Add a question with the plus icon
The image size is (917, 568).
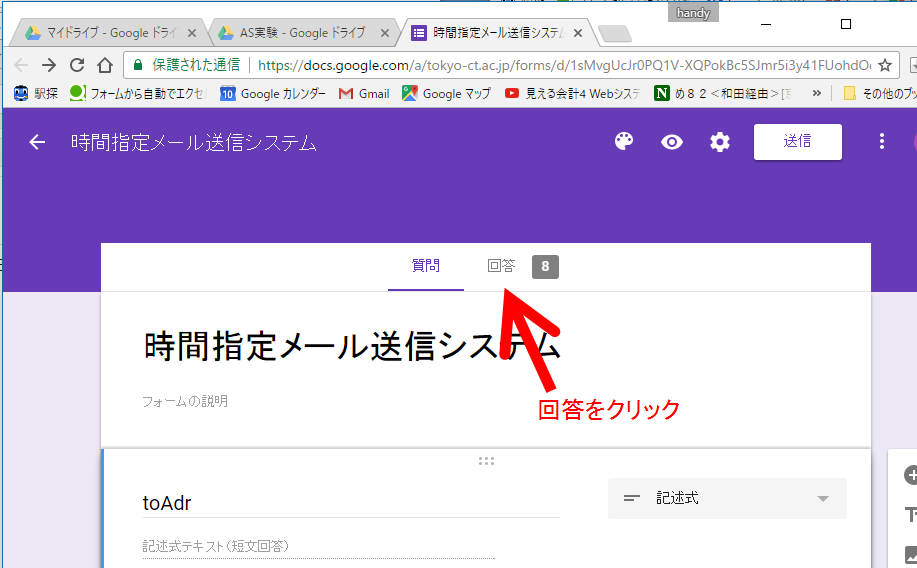pyautogui.click(x=911, y=475)
